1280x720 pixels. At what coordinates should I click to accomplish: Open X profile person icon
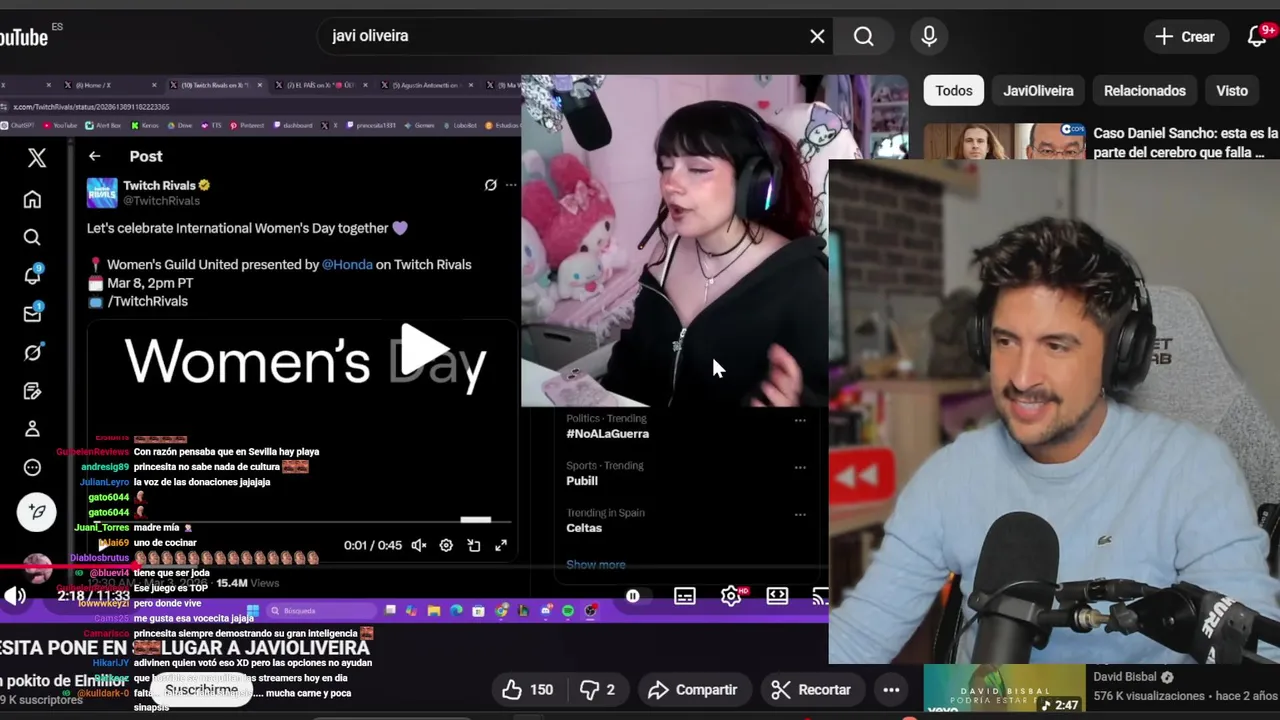coord(32,429)
